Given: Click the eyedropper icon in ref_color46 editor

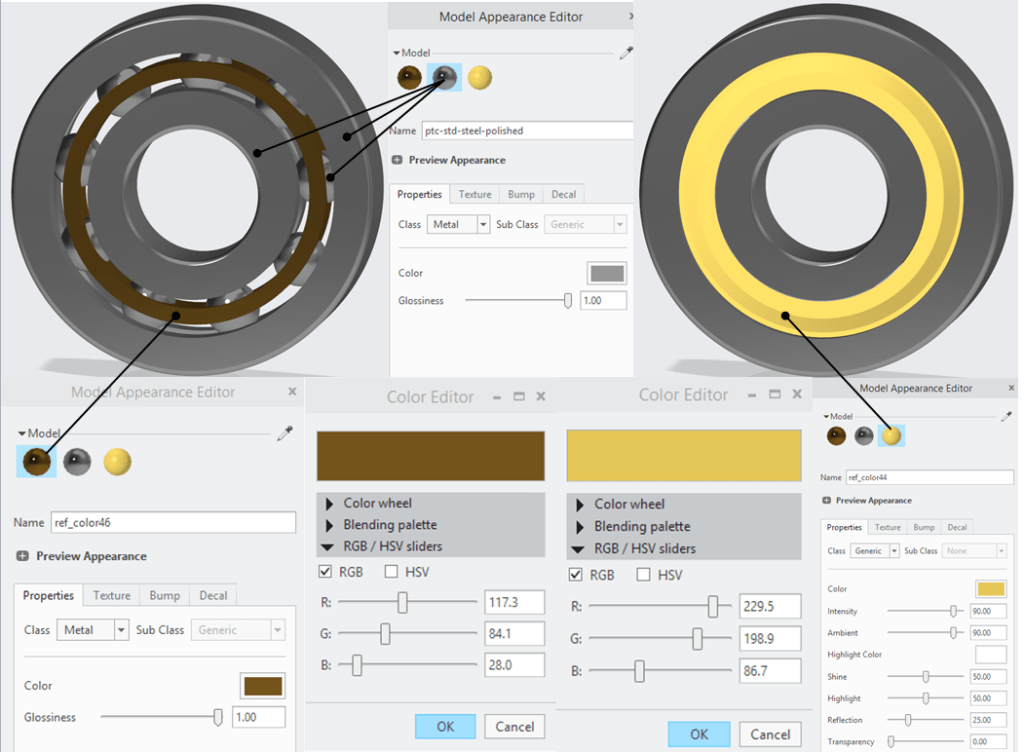Looking at the screenshot, I should click(285, 433).
